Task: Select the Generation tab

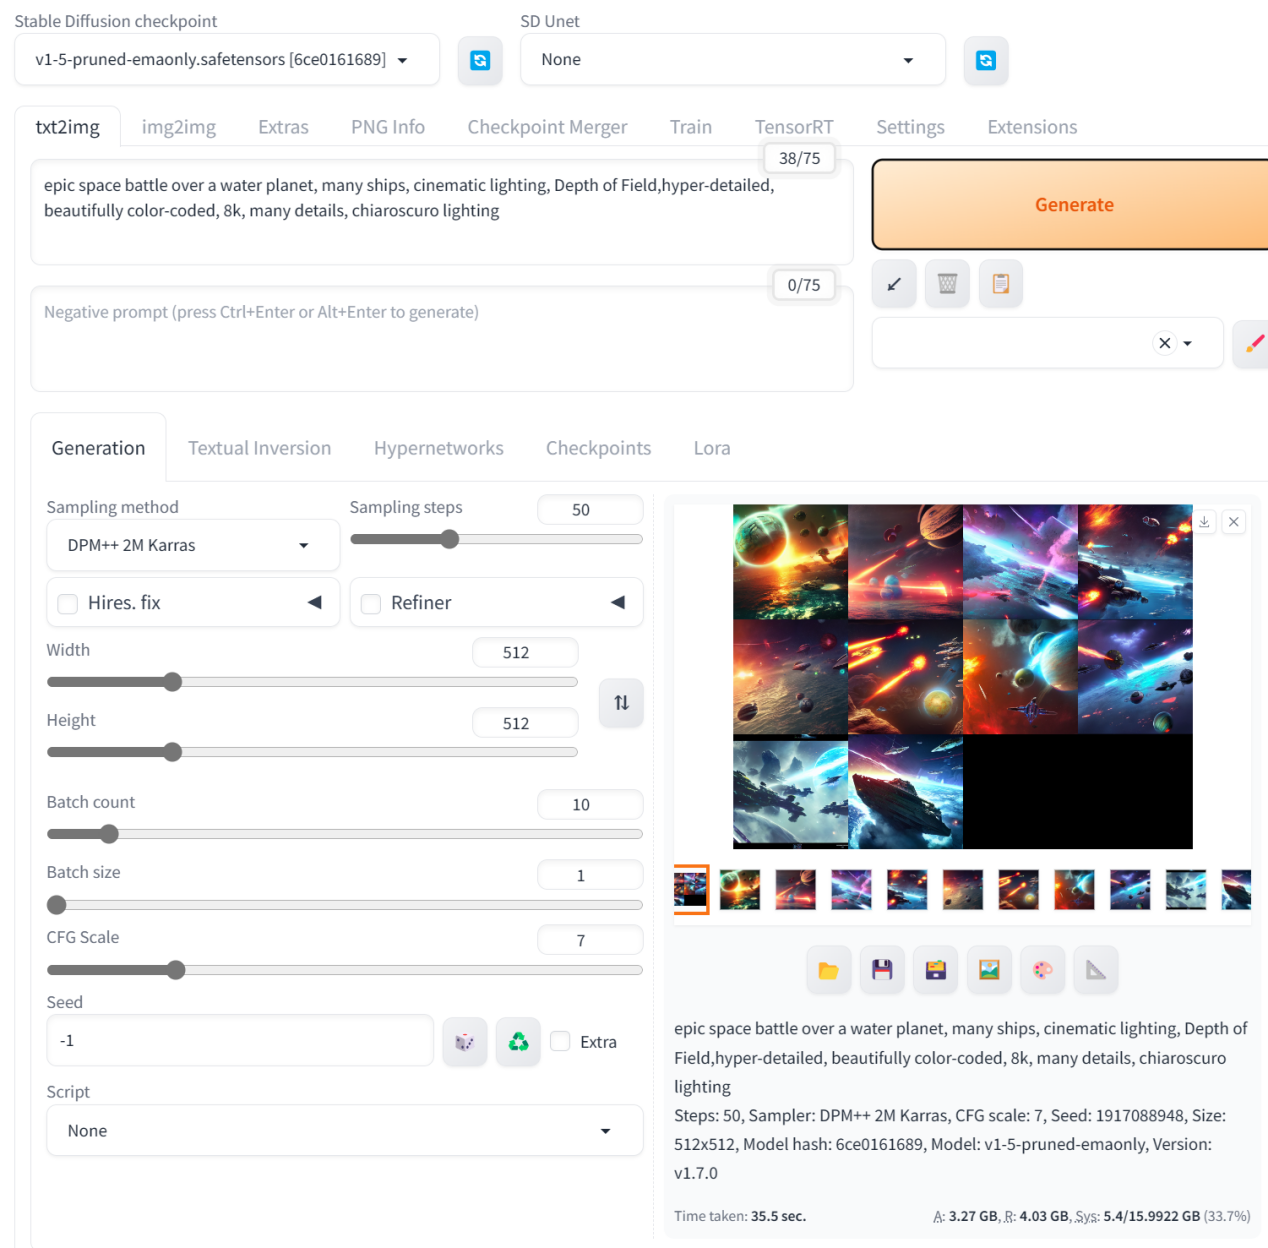Action: click(x=98, y=448)
